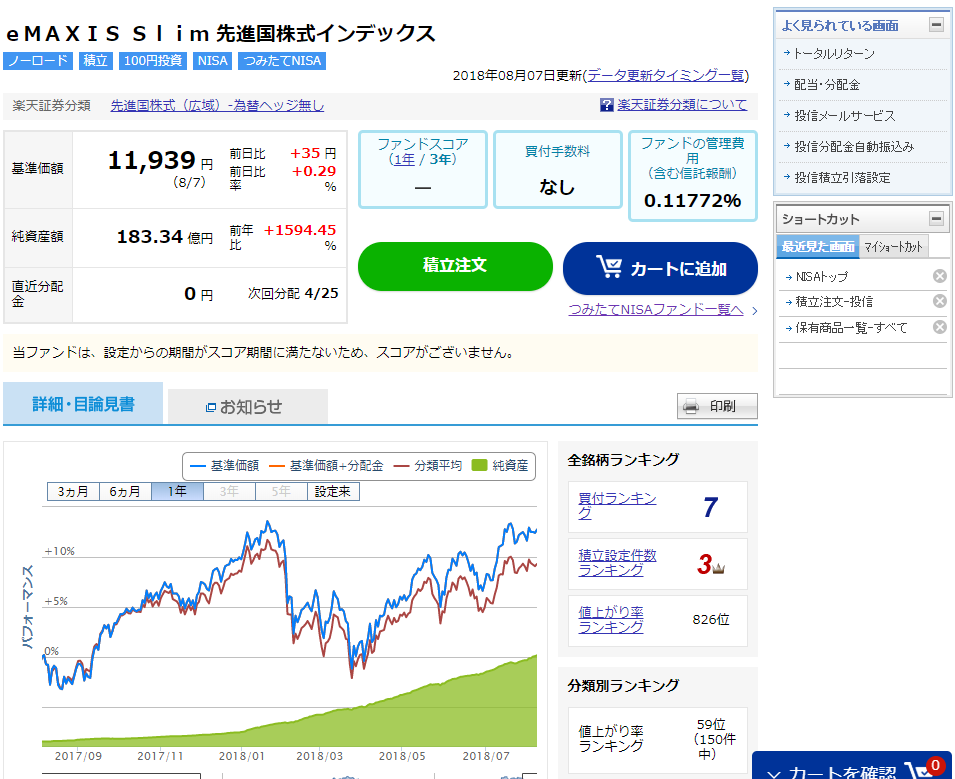Set chart period to 設定来
The width and height of the screenshot is (955, 779).
333,492
